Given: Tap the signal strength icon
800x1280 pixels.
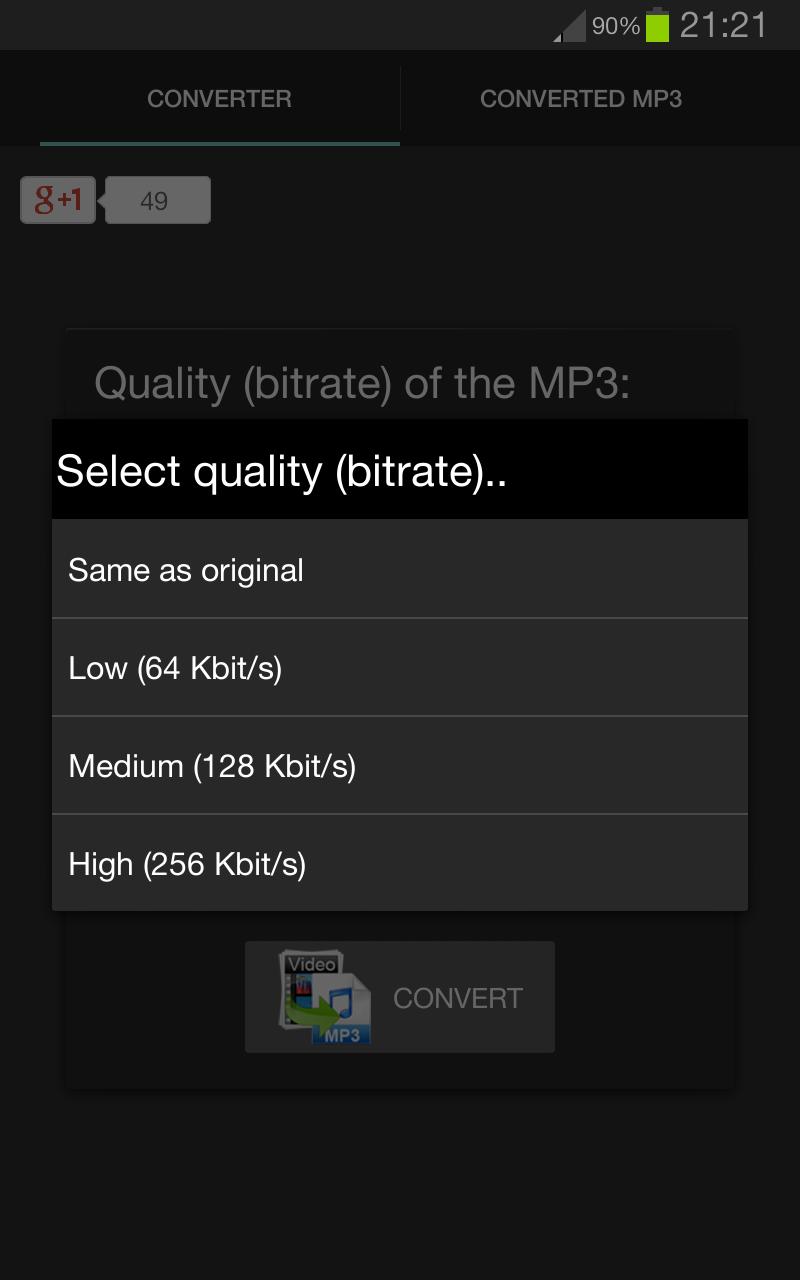Looking at the screenshot, I should pos(570,27).
